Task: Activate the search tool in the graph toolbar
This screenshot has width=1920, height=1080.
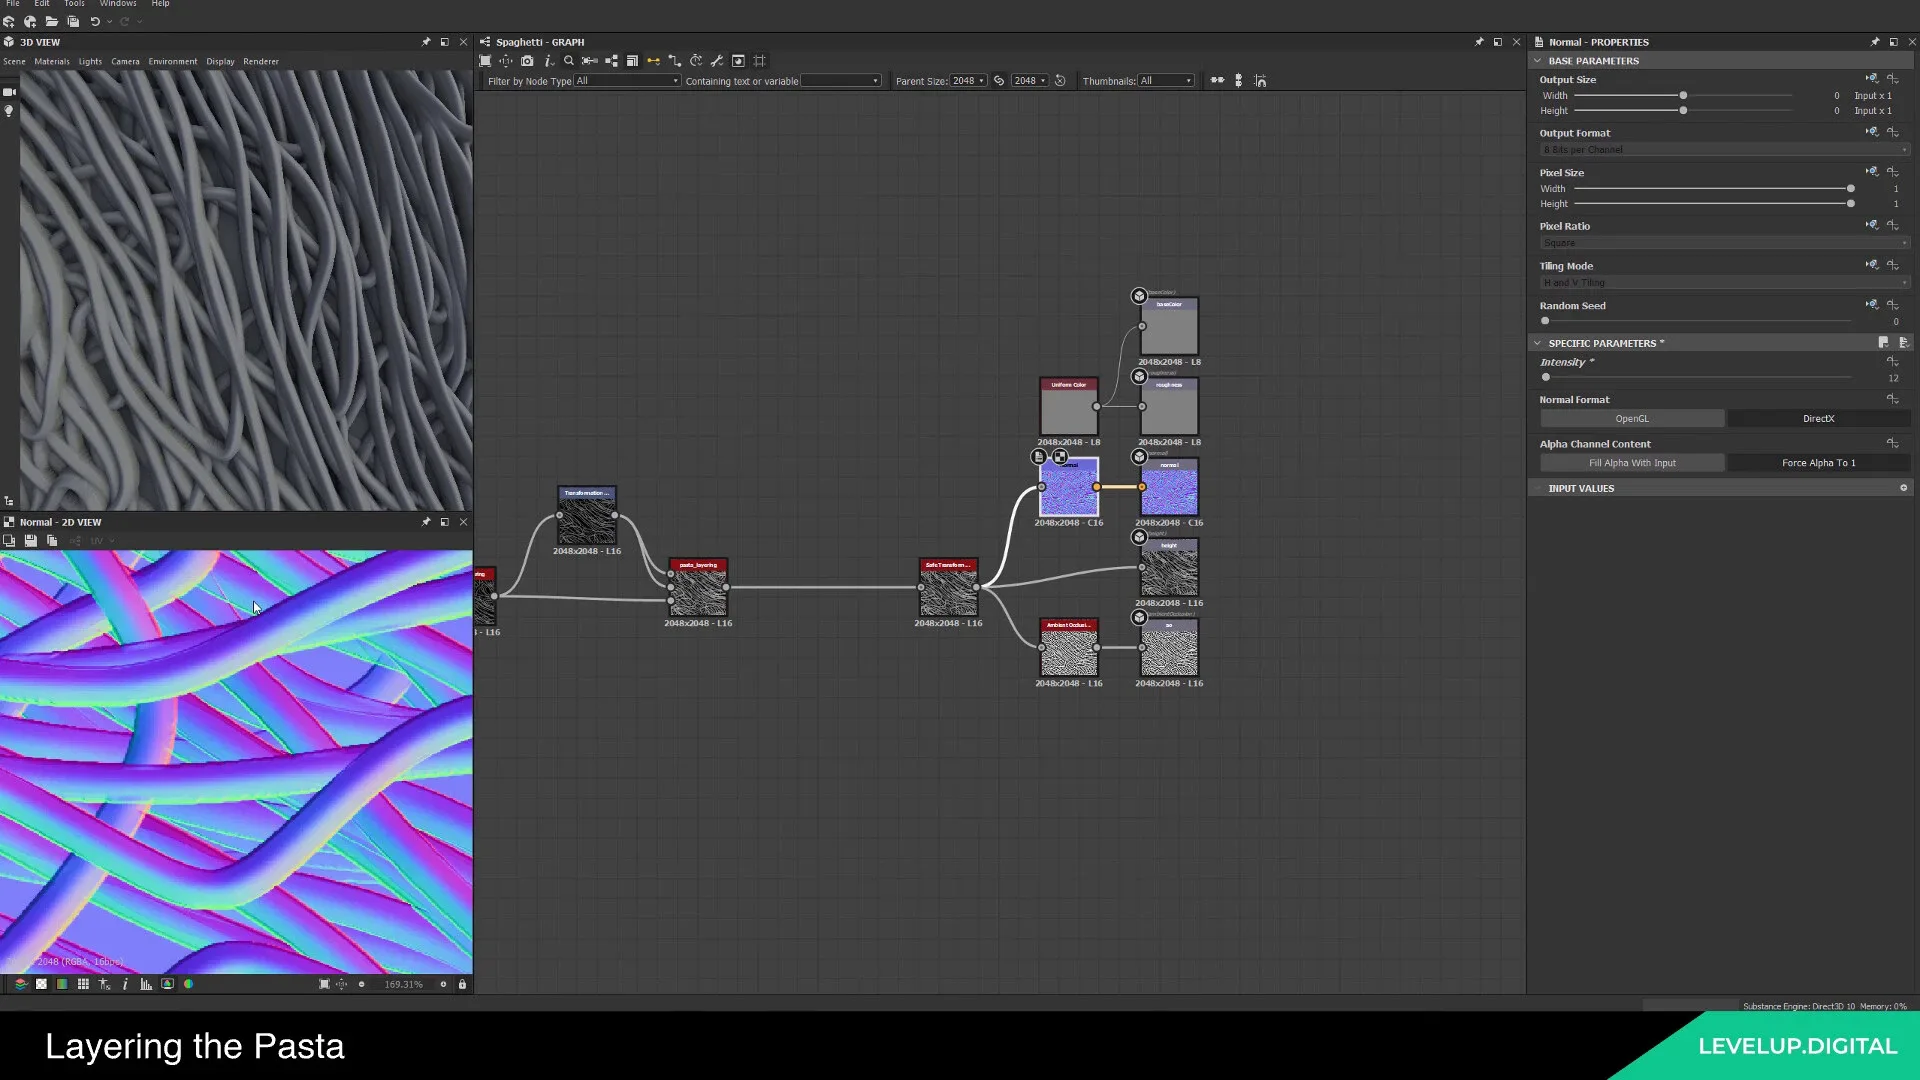Action: click(x=569, y=61)
